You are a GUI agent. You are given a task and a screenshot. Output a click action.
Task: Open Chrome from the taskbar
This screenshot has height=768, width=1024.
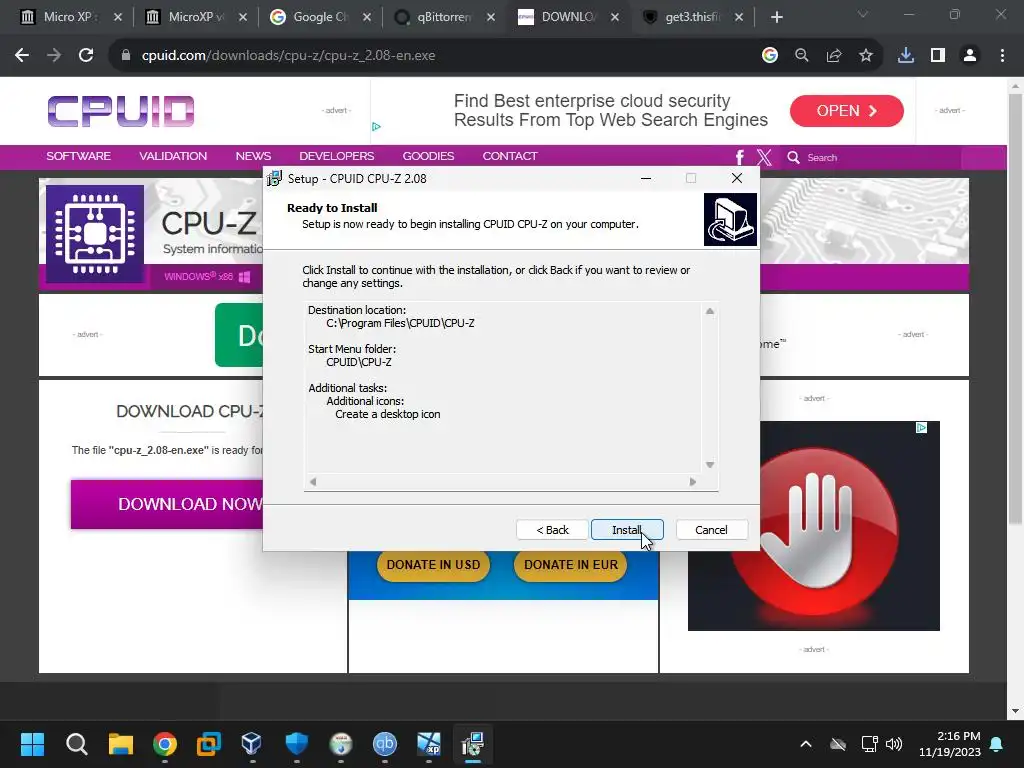click(x=165, y=744)
